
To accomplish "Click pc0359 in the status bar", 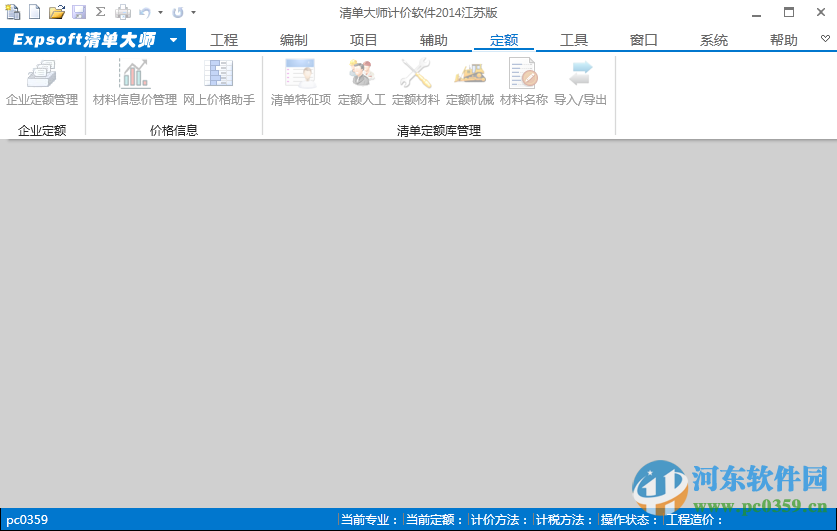I will [27, 520].
